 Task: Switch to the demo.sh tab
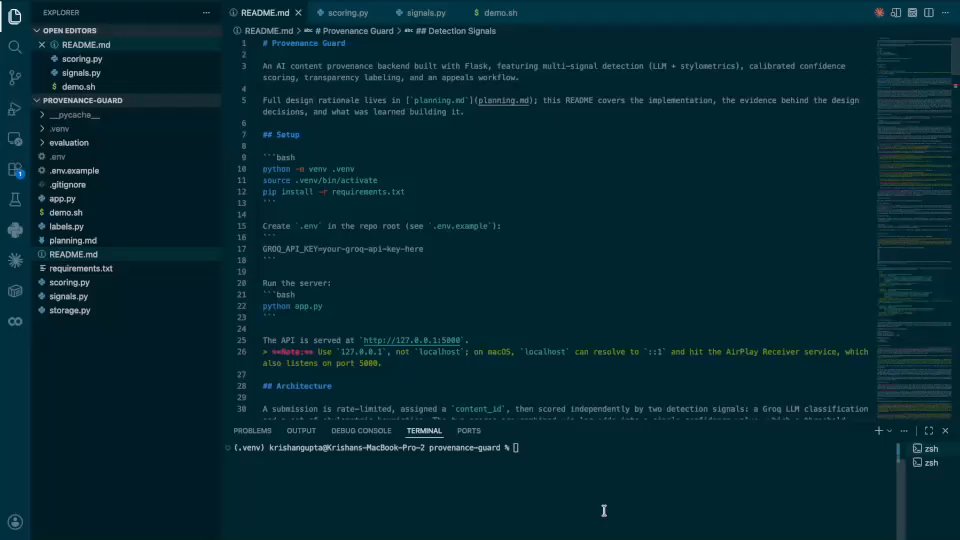click(x=500, y=12)
